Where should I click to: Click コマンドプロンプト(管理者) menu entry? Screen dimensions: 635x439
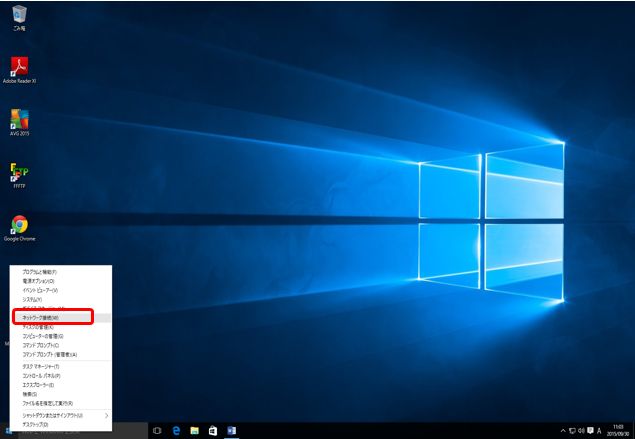(x=50, y=354)
